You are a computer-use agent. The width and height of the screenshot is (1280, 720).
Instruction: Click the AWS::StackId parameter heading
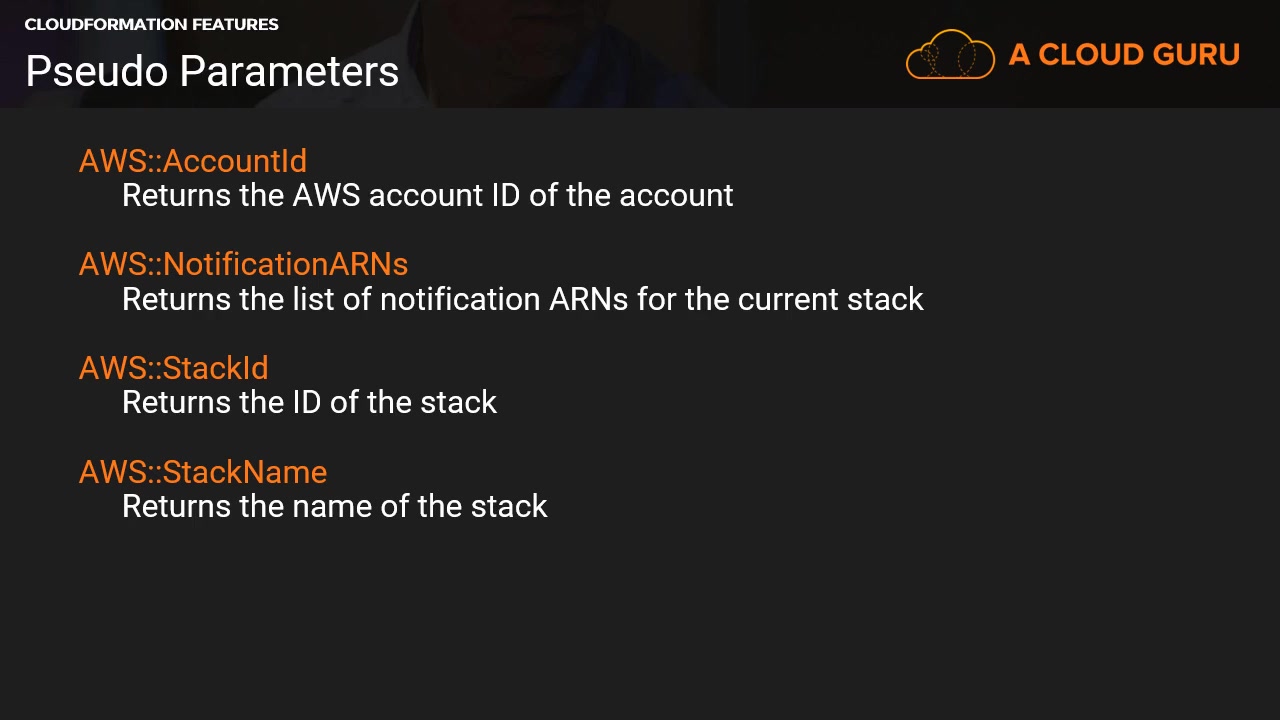(x=173, y=368)
